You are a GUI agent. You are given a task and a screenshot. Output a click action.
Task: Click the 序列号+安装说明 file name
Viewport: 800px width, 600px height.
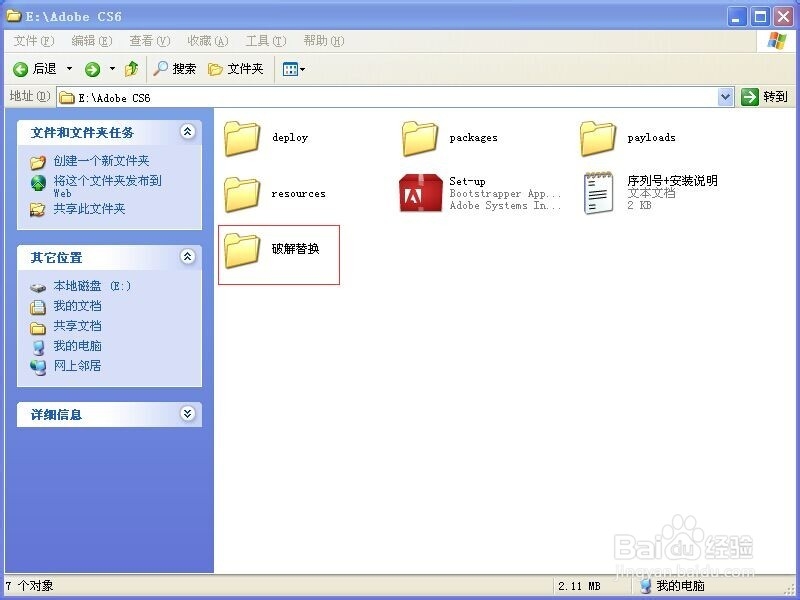(672, 181)
